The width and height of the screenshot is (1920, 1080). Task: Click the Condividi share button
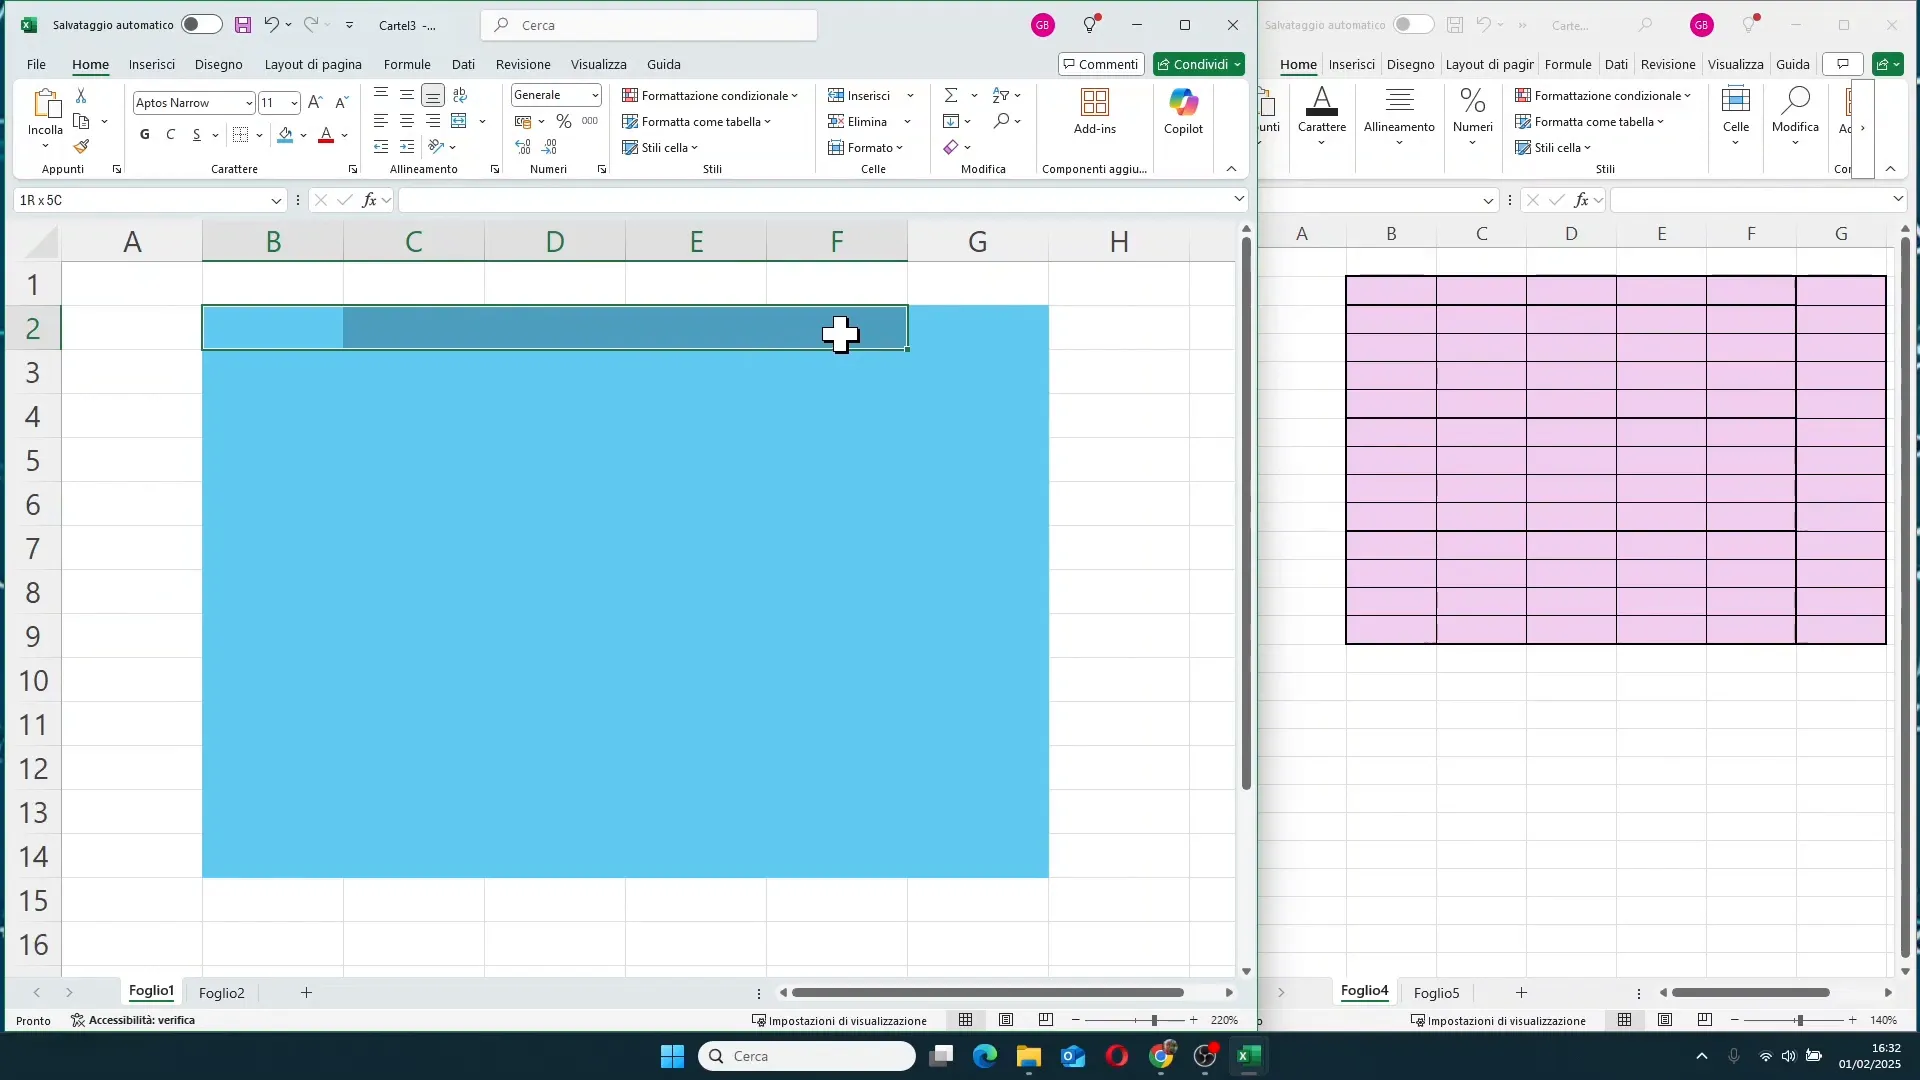(1199, 64)
